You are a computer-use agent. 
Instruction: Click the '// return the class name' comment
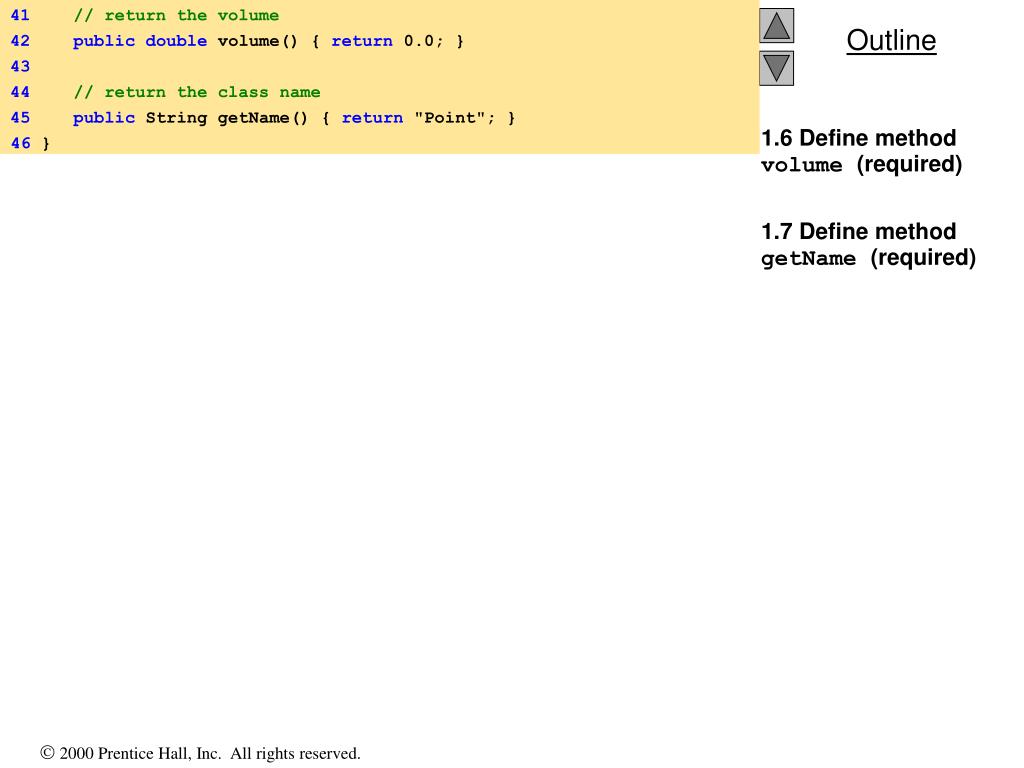coord(197,92)
